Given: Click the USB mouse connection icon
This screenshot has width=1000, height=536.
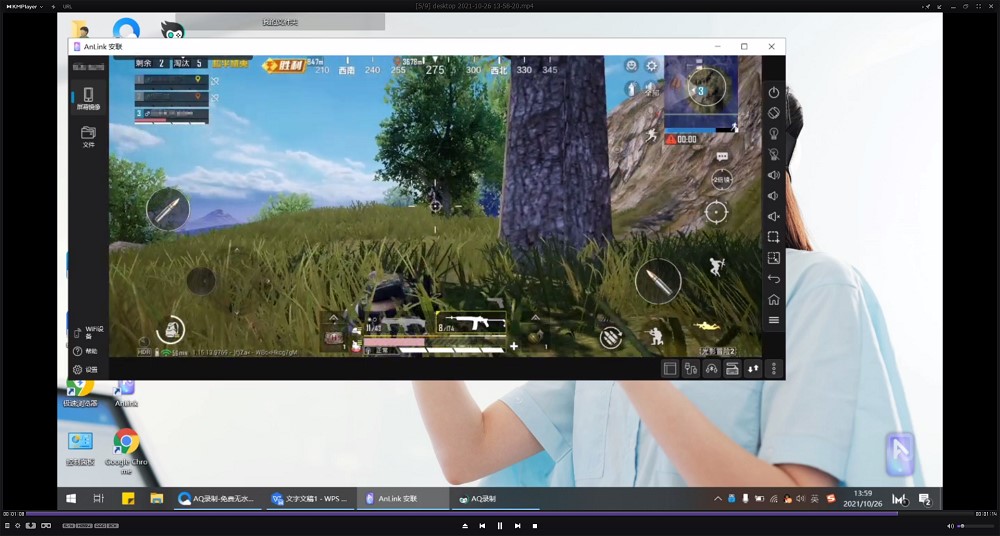Looking at the screenshot, I should 691,369.
